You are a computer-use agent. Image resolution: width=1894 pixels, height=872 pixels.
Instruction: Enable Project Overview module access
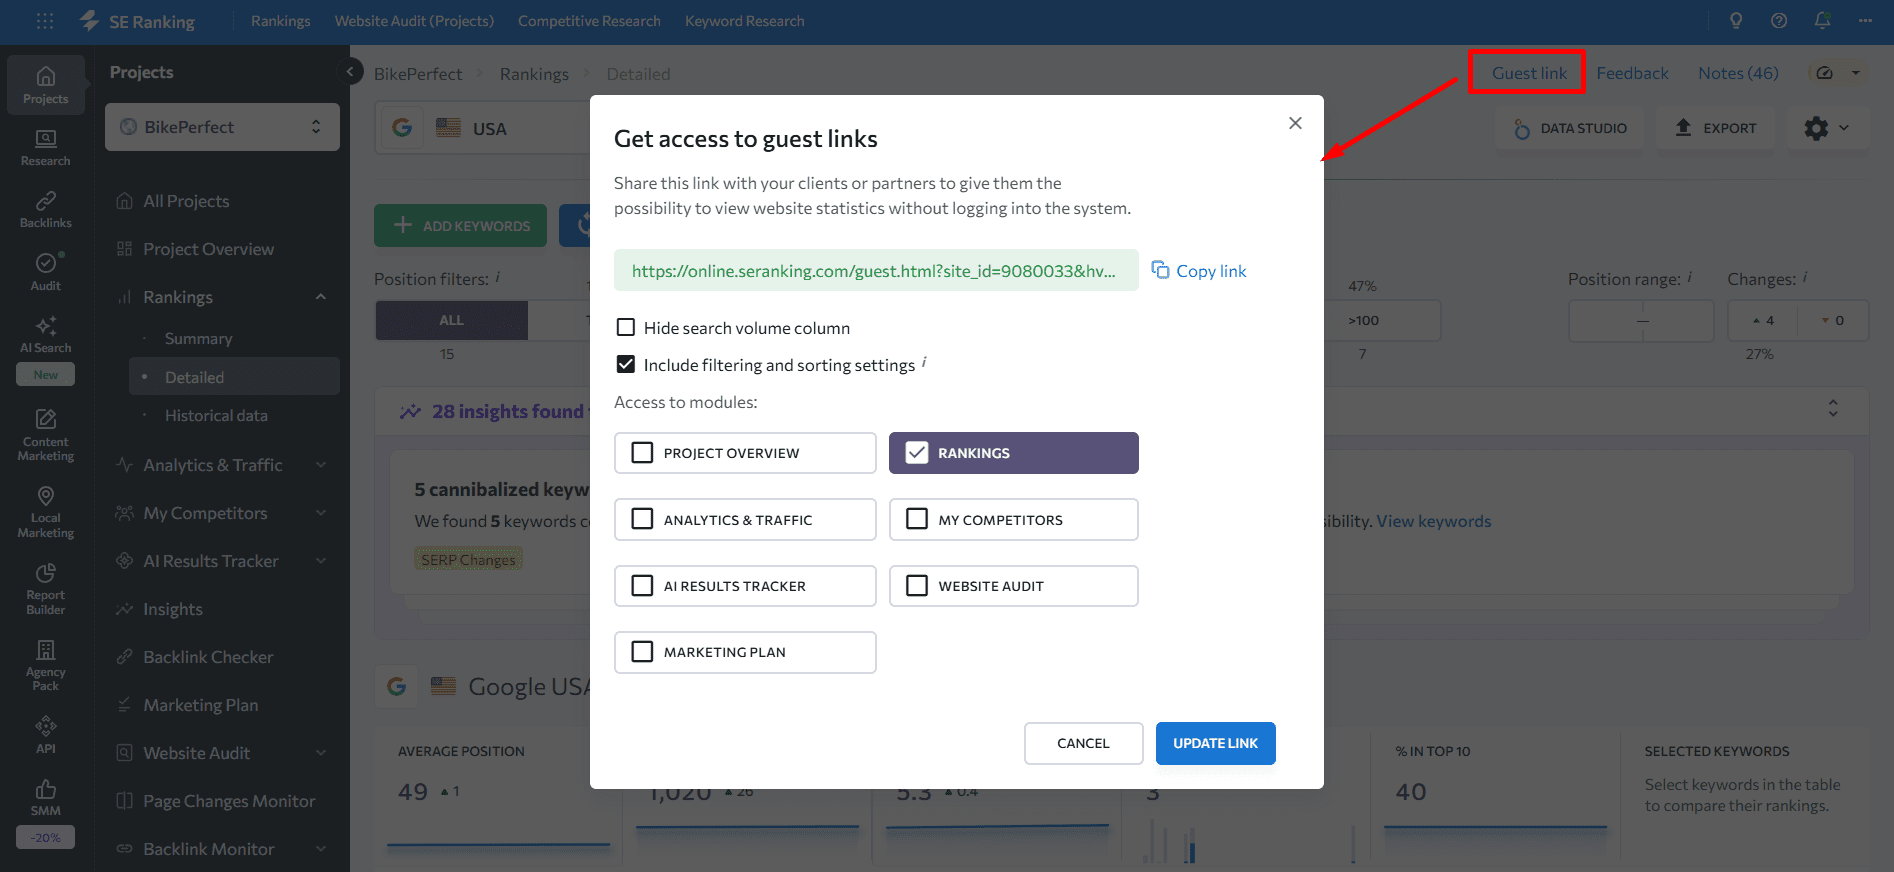pyautogui.click(x=745, y=453)
